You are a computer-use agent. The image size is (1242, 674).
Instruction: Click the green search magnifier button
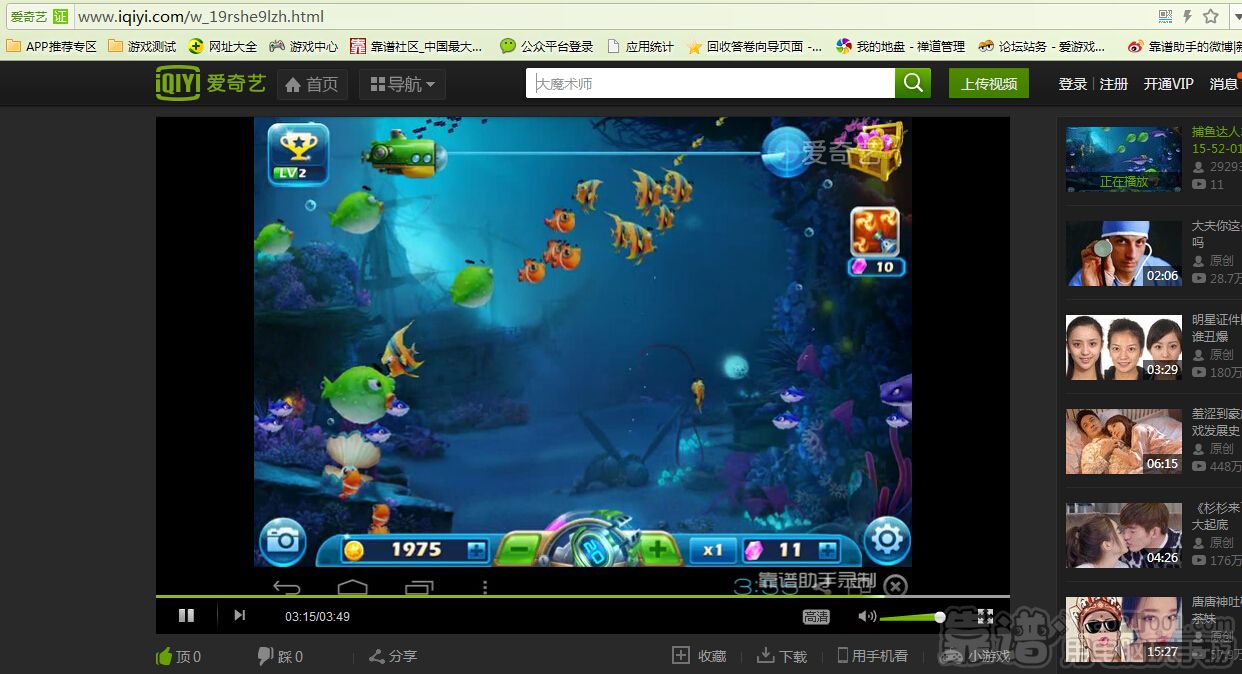(x=913, y=83)
